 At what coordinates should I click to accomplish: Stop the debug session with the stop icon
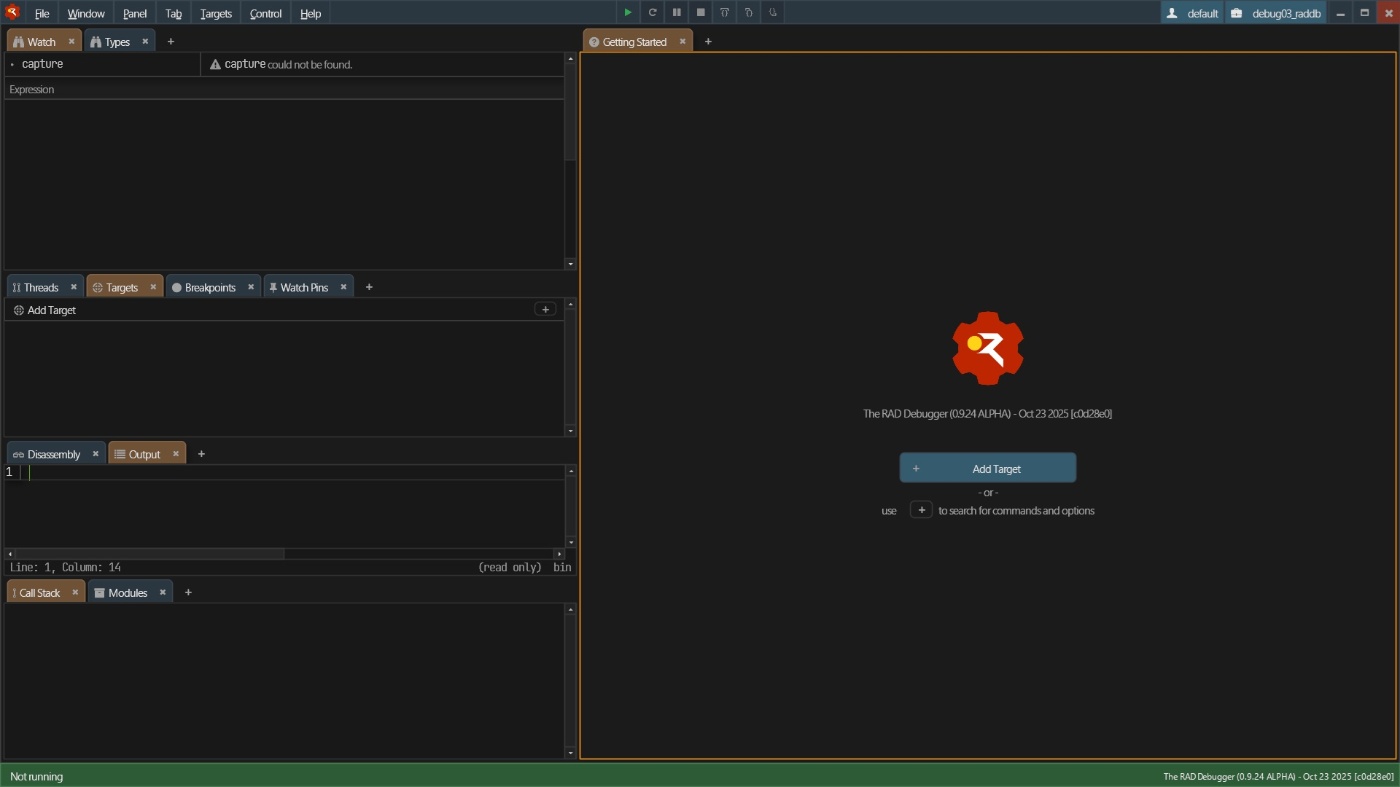coord(700,13)
